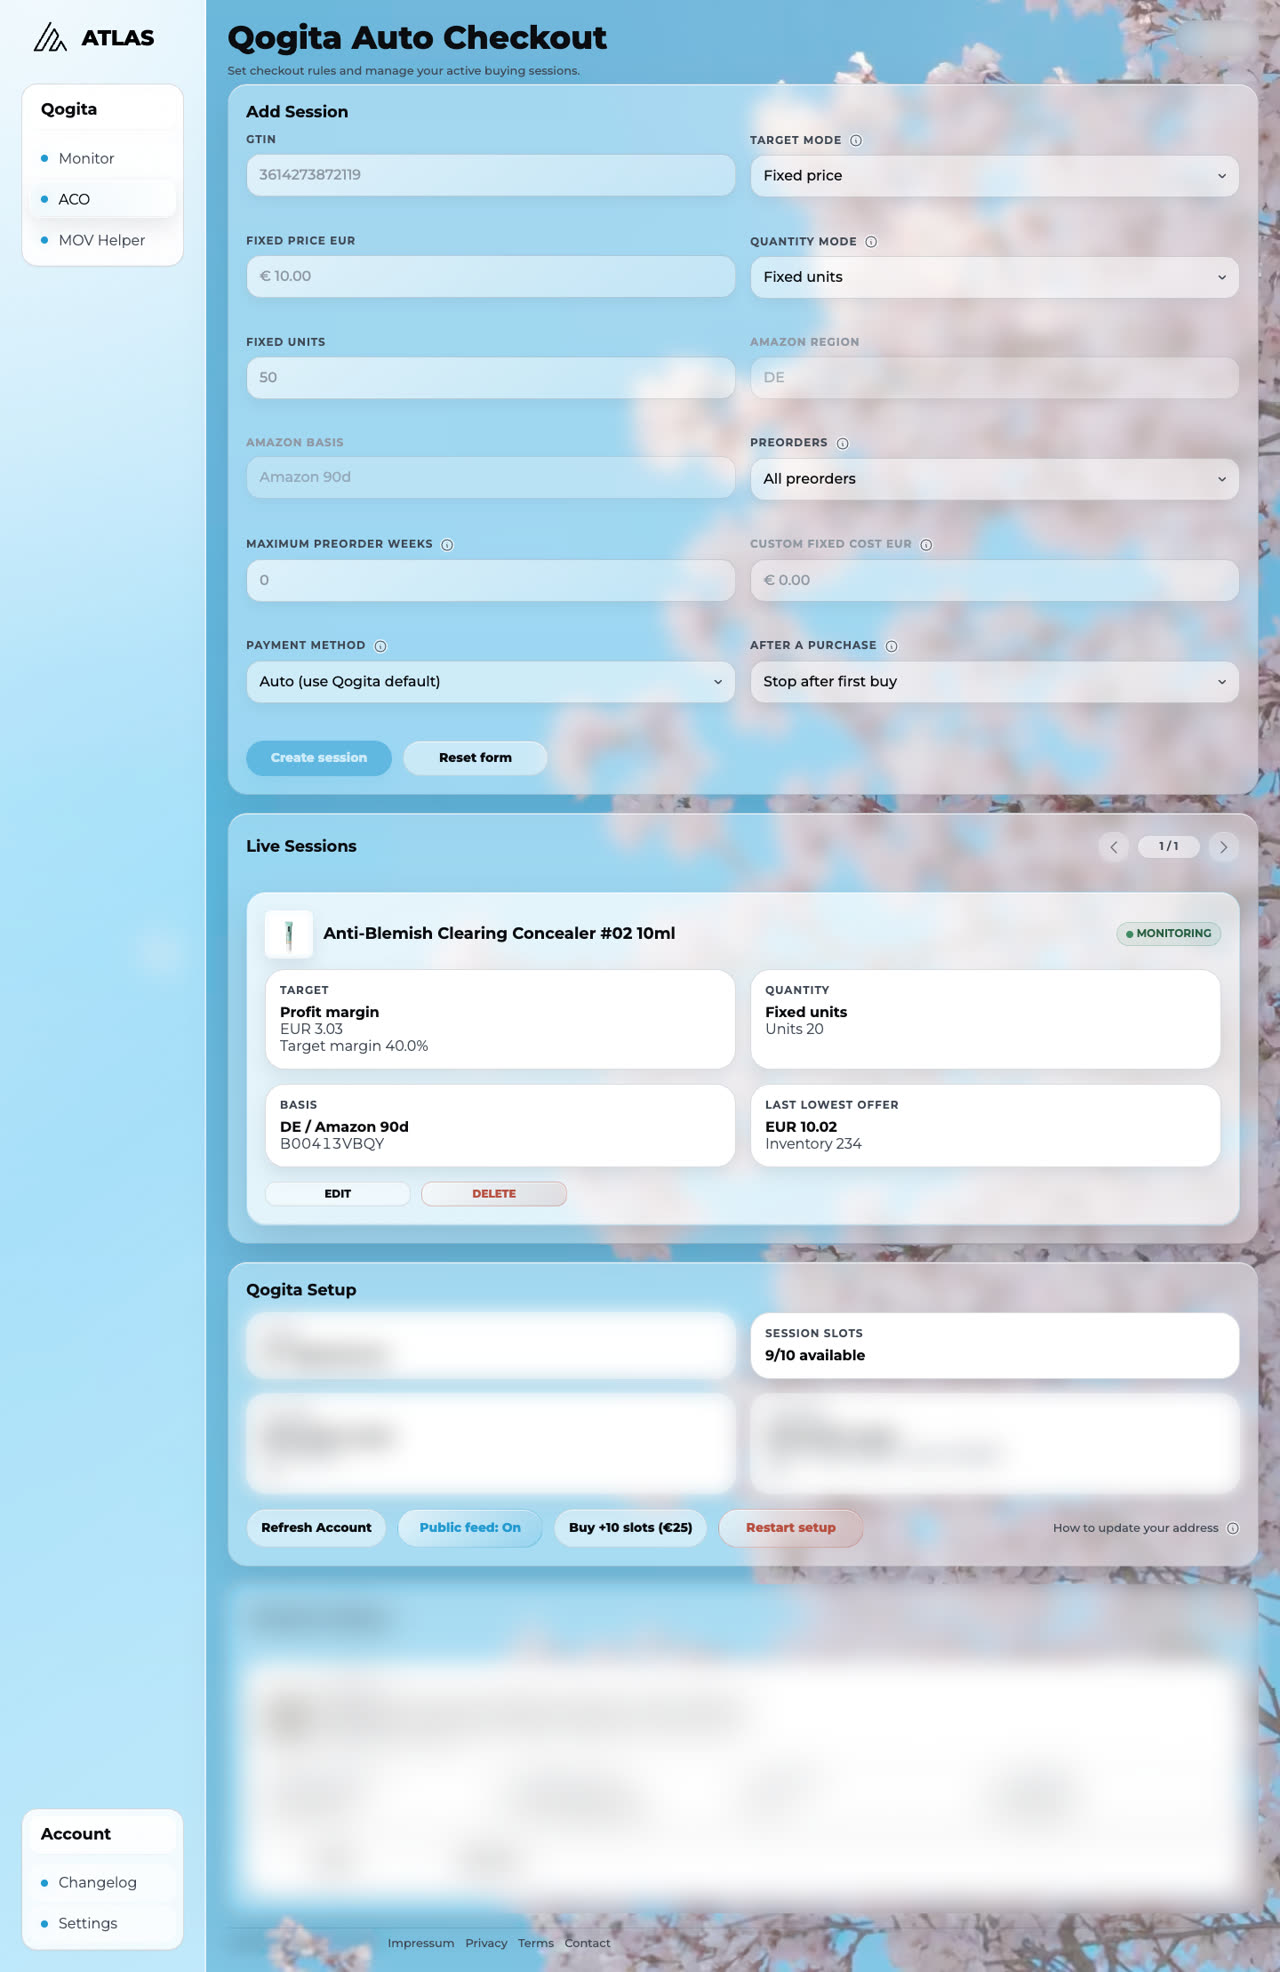Click Anti-Blemish Clearing Concealer session title
Image resolution: width=1280 pixels, height=1972 pixels.
[499, 934]
